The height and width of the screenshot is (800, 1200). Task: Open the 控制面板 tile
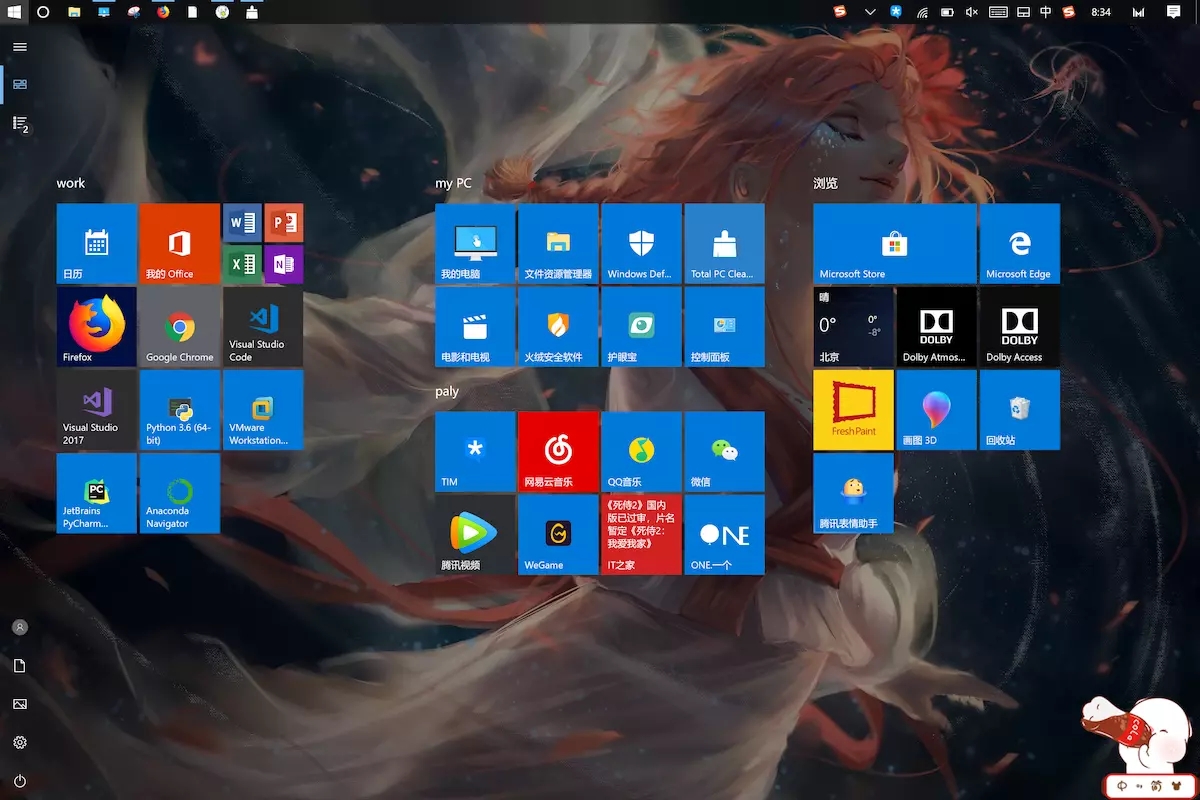[725, 327]
